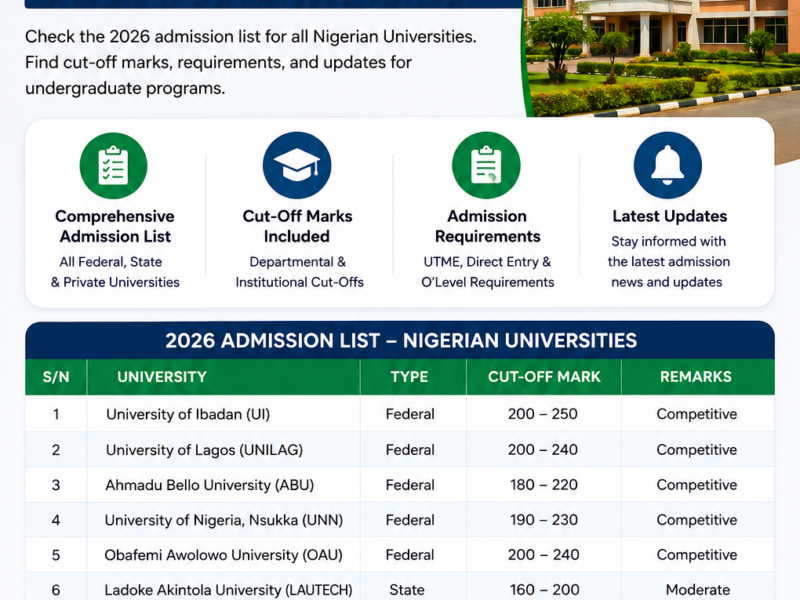
Task: Click serial number 1 in the table
Action: point(56,414)
